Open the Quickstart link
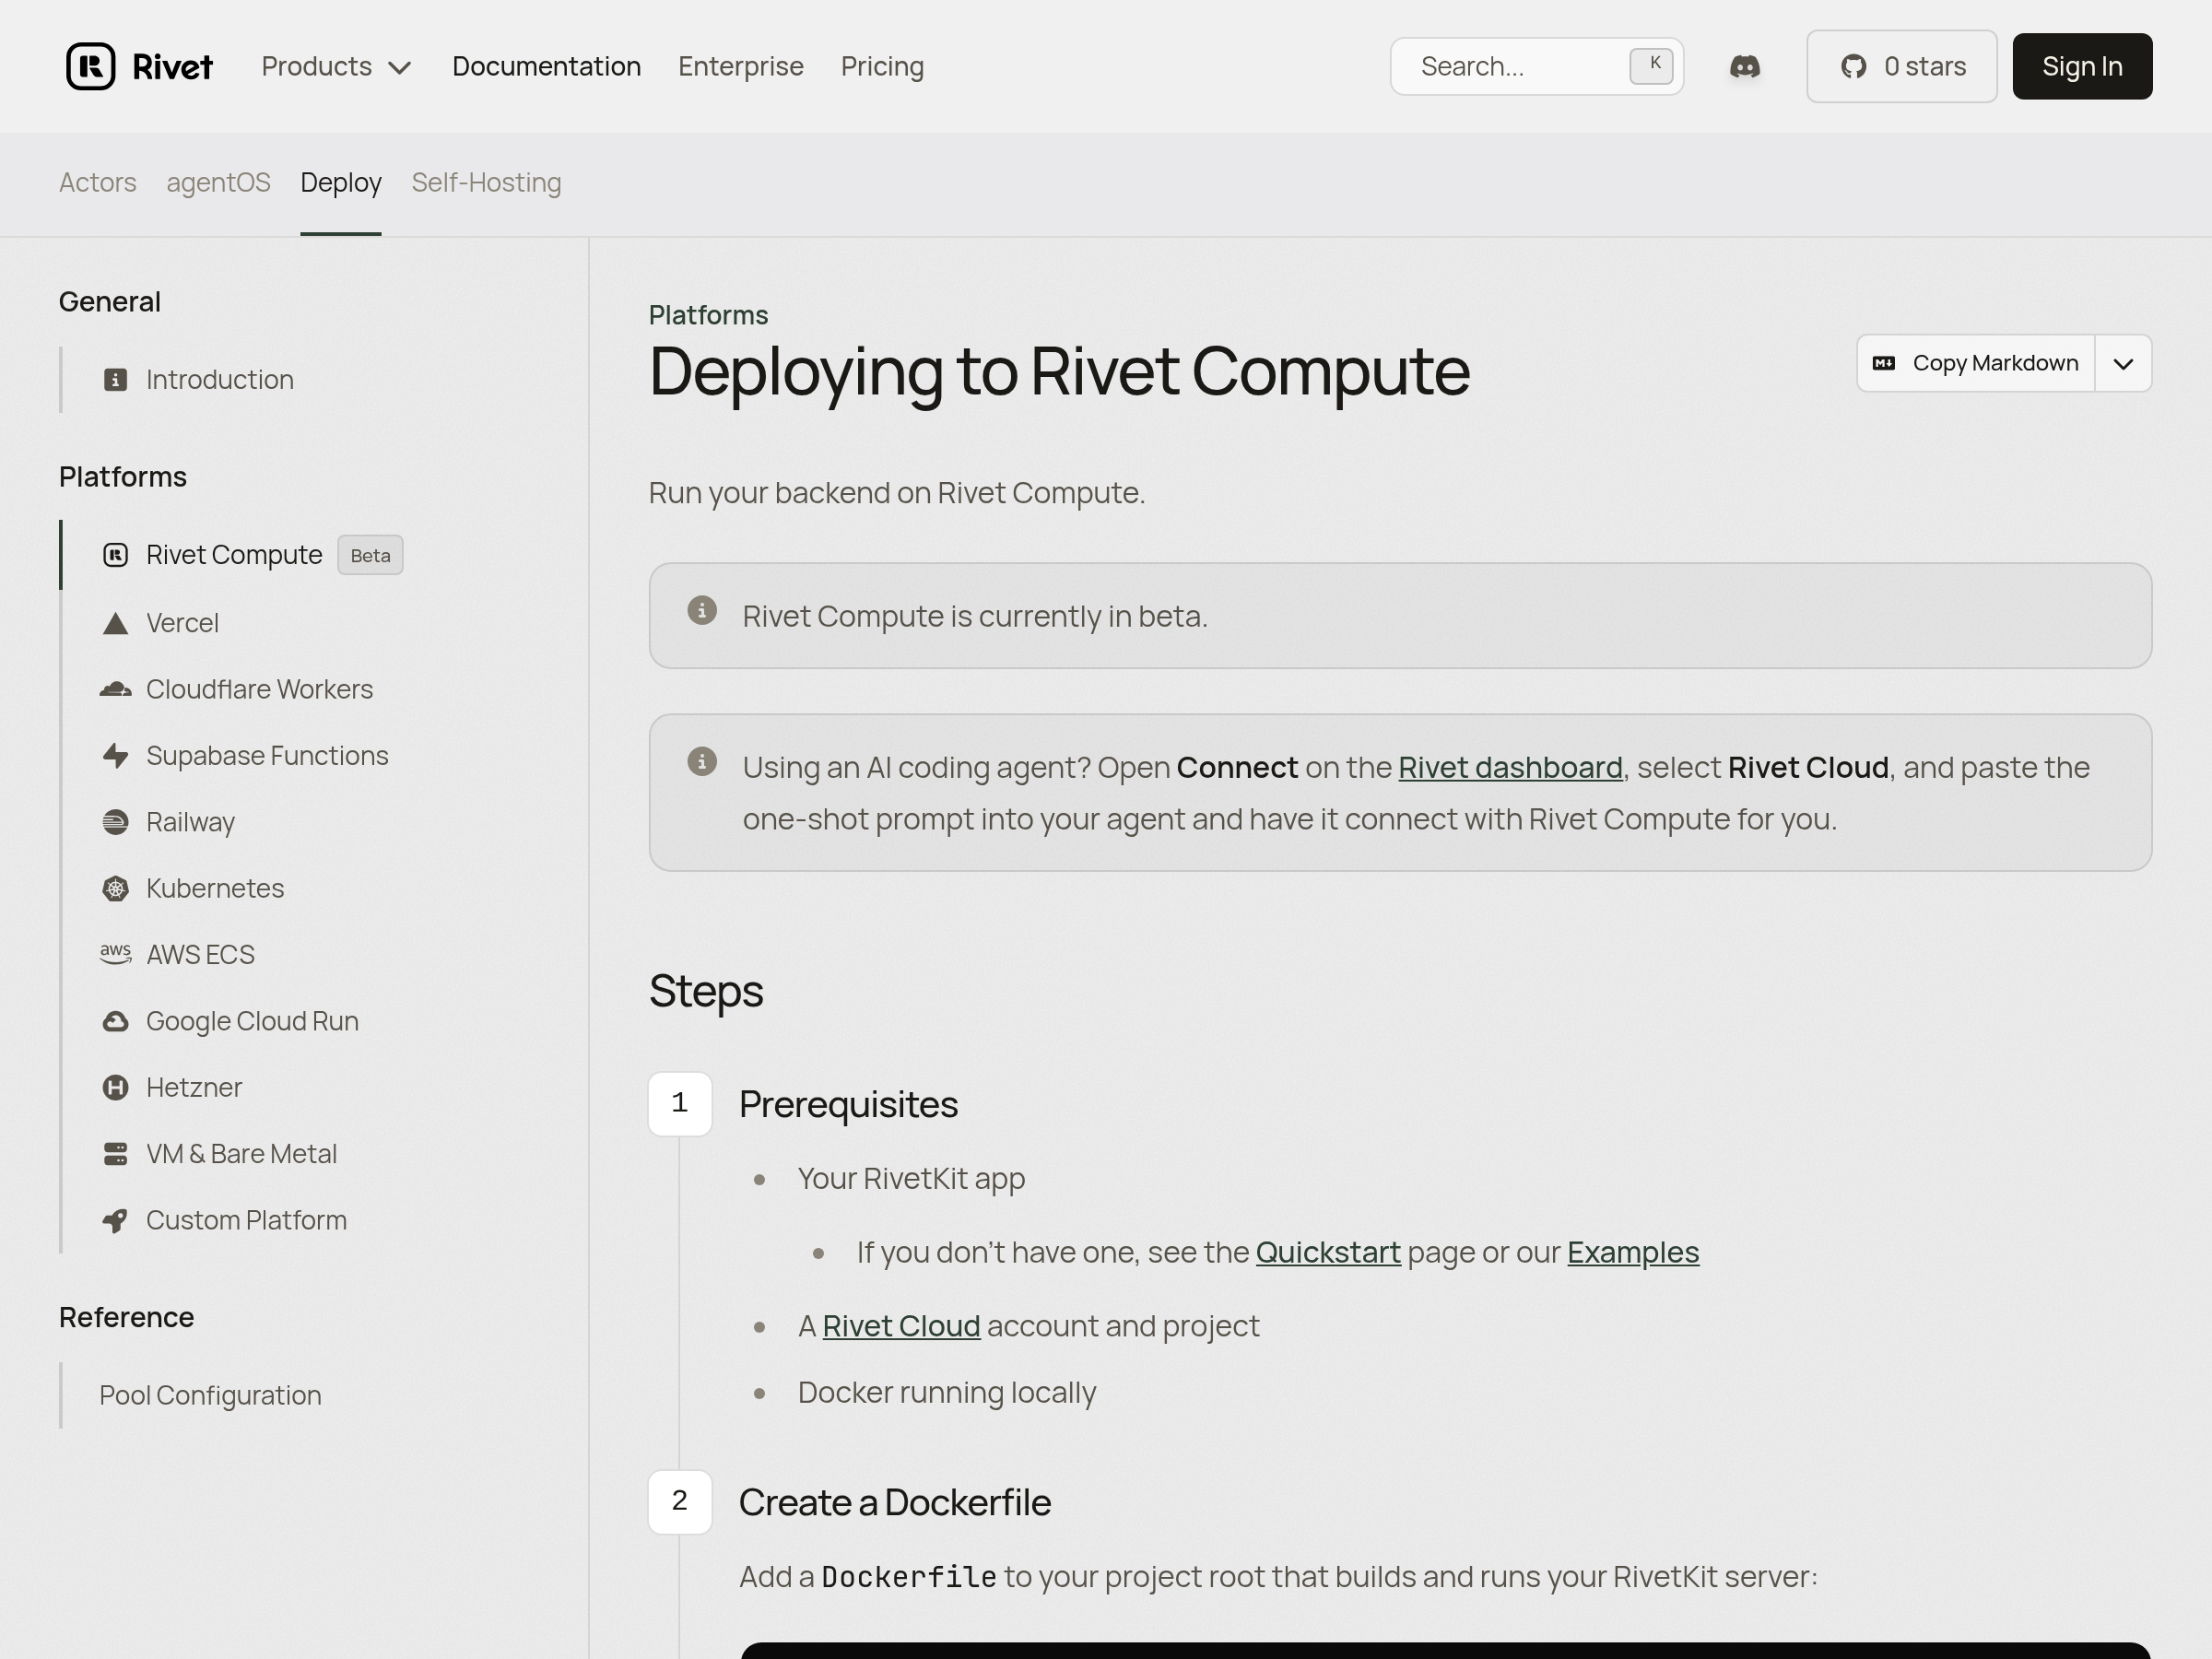The image size is (2212, 1659). click(1328, 1252)
